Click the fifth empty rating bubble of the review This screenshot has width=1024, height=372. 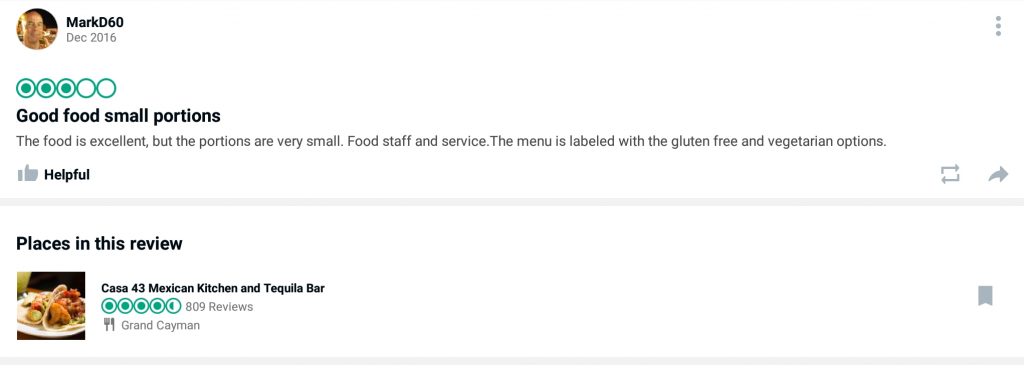point(106,88)
